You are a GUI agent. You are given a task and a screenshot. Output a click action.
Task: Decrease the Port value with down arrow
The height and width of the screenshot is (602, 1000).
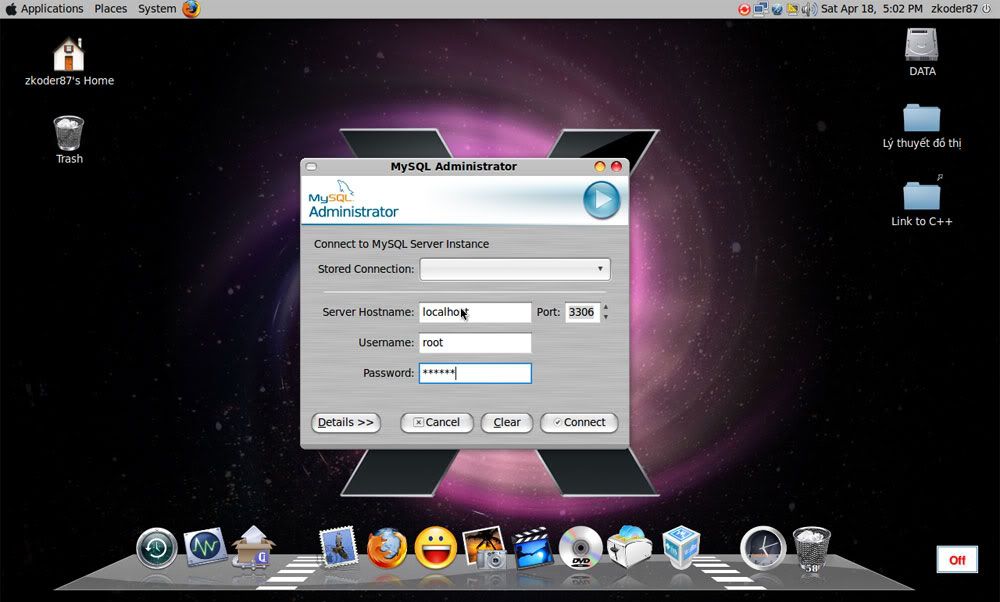[606, 316]
